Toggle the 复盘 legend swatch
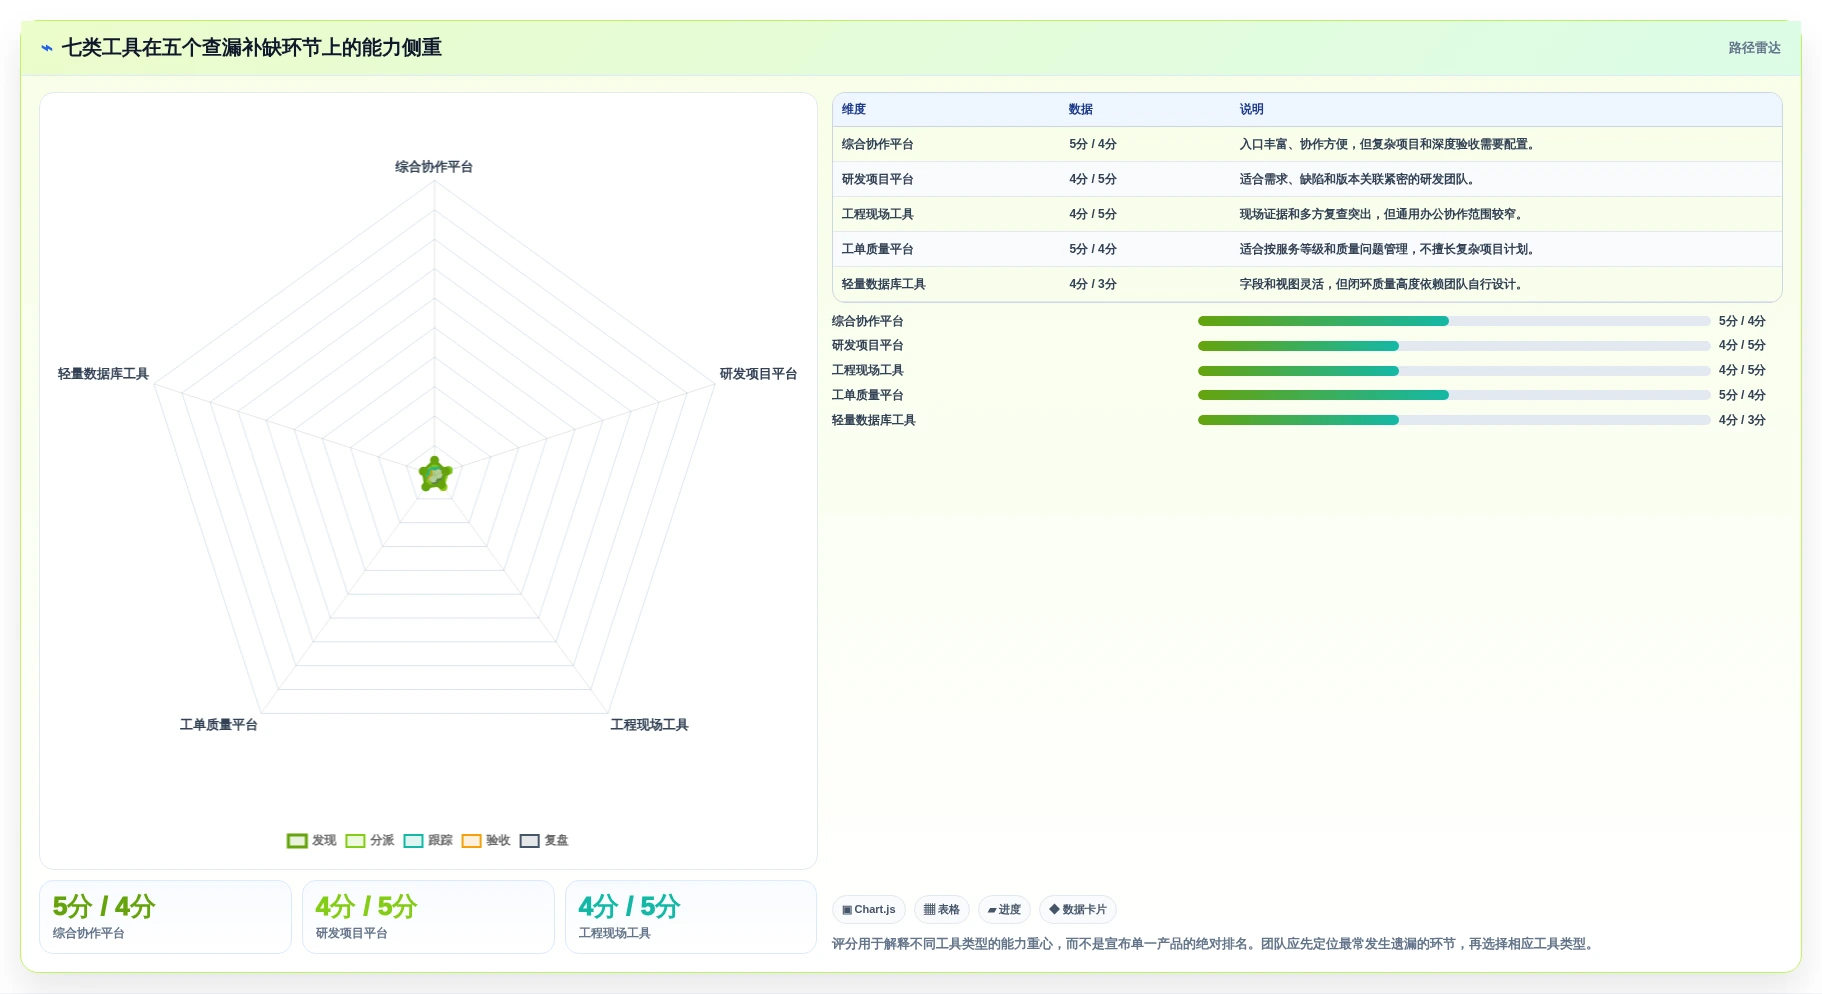This screenshot has width=1822, height=994. point(529,841)
